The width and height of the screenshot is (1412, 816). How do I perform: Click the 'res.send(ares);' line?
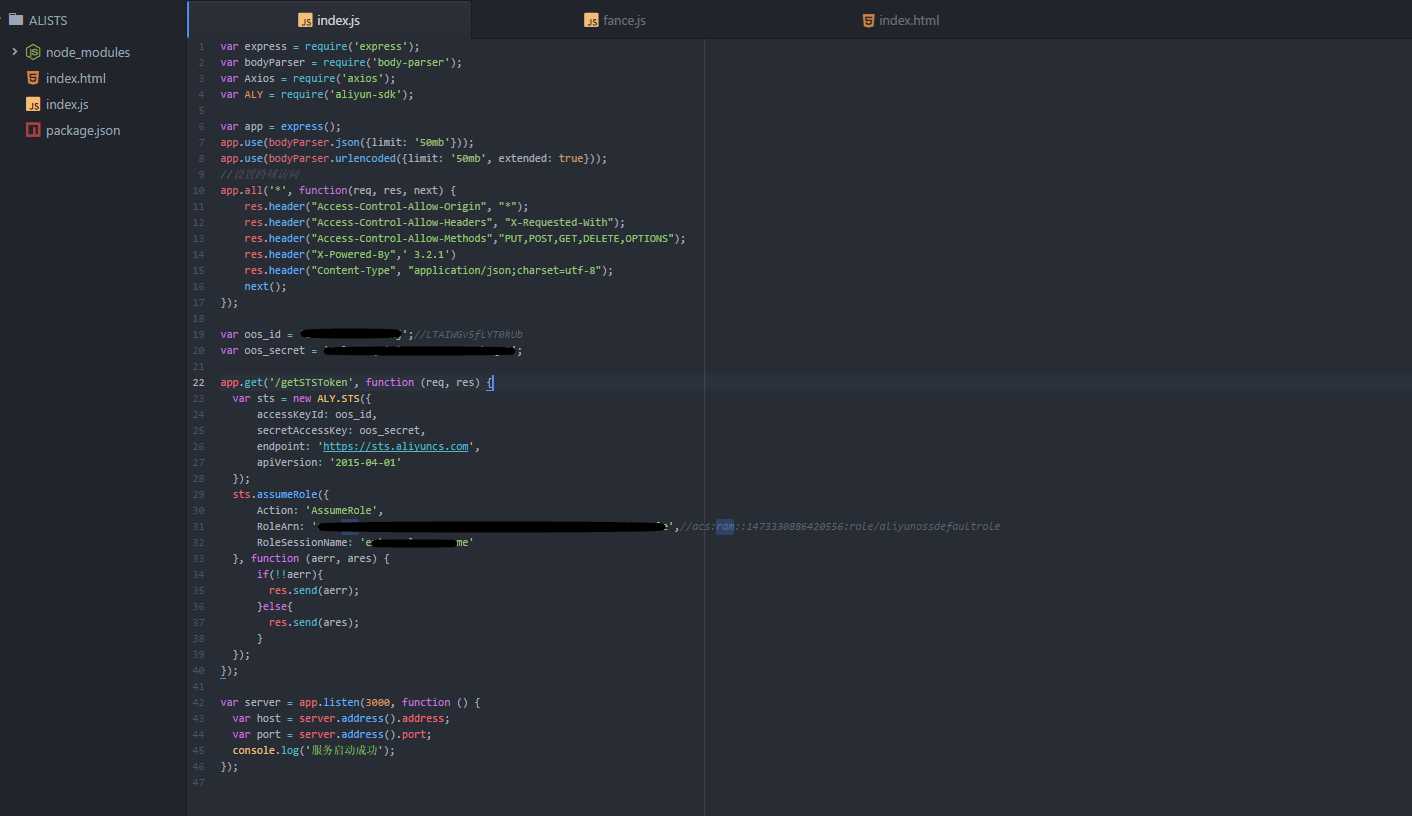(313, 622)
